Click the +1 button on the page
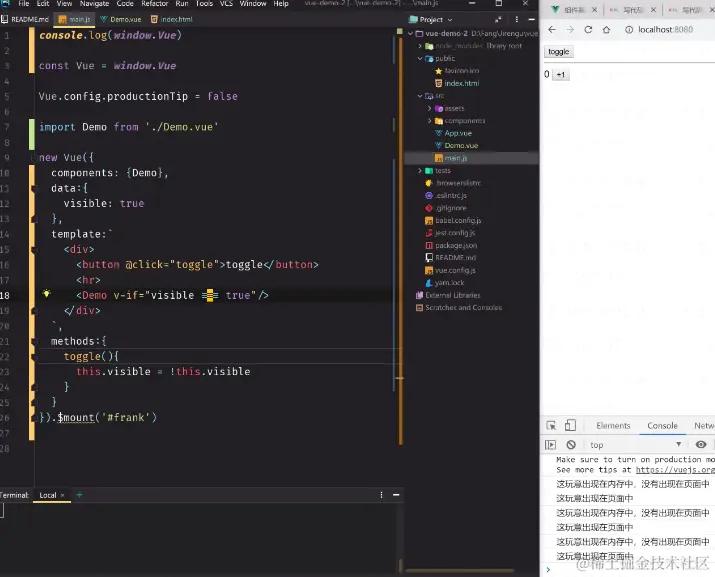 click(x=561, y=75)
